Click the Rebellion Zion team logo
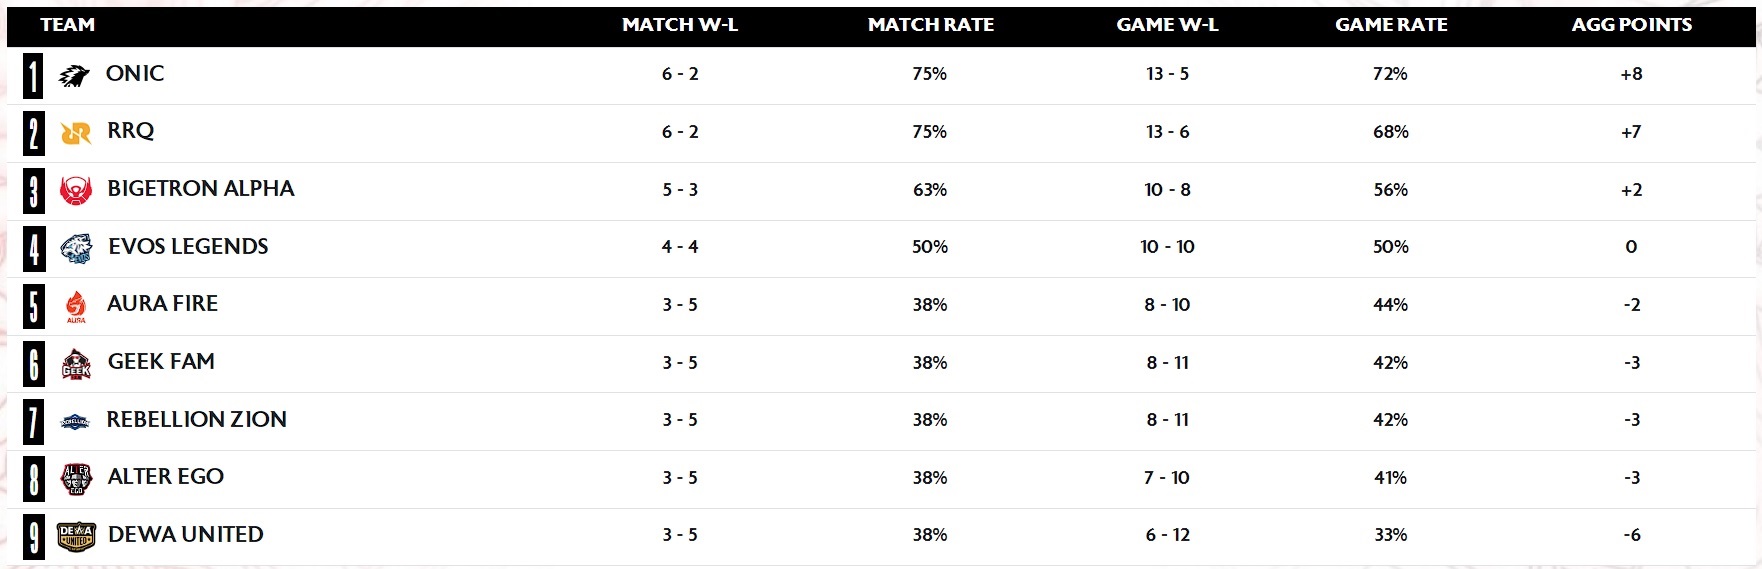The image size is (1762, 569). coord(75,422)
